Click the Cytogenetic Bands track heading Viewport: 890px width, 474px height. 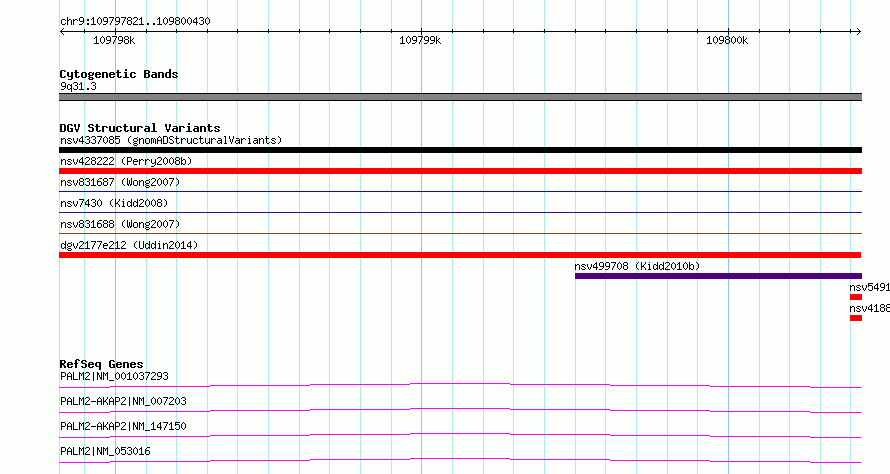coord(119,74)
